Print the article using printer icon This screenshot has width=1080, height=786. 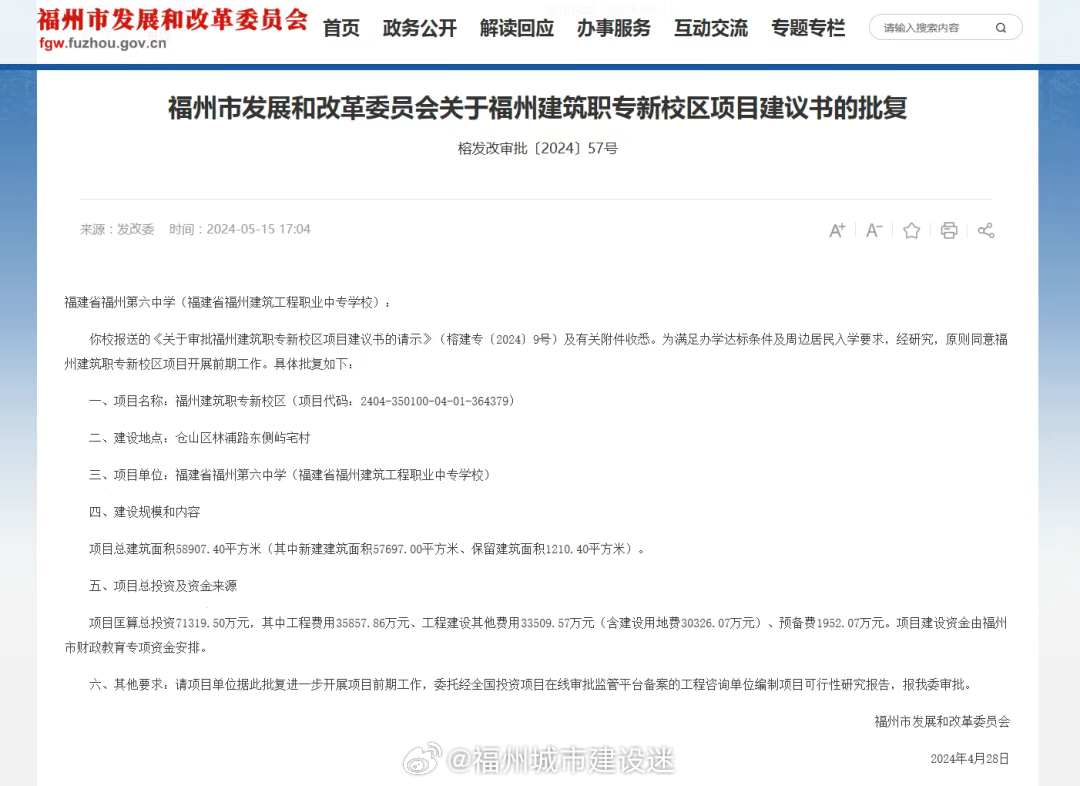(x=948, y=230)
